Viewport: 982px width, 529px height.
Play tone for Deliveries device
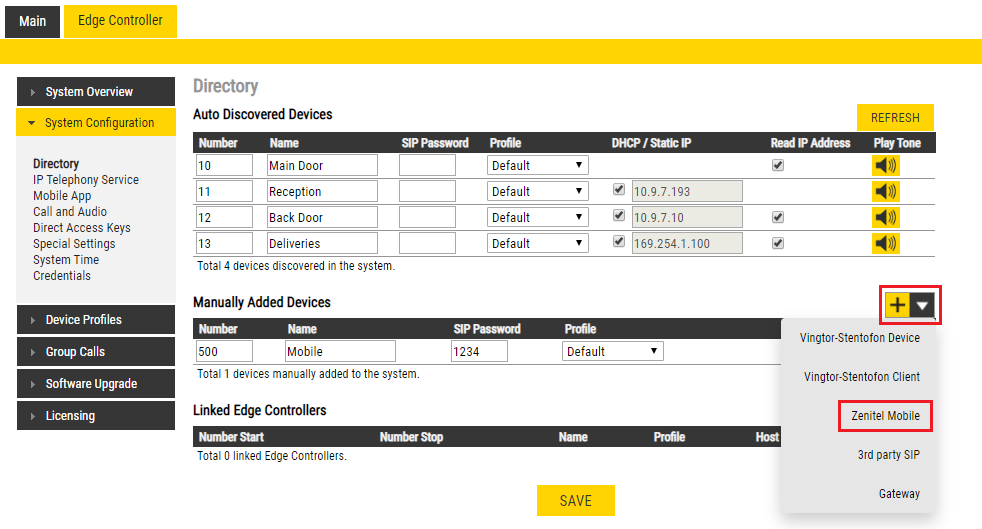pyautogui.click(x=886, y=243)
